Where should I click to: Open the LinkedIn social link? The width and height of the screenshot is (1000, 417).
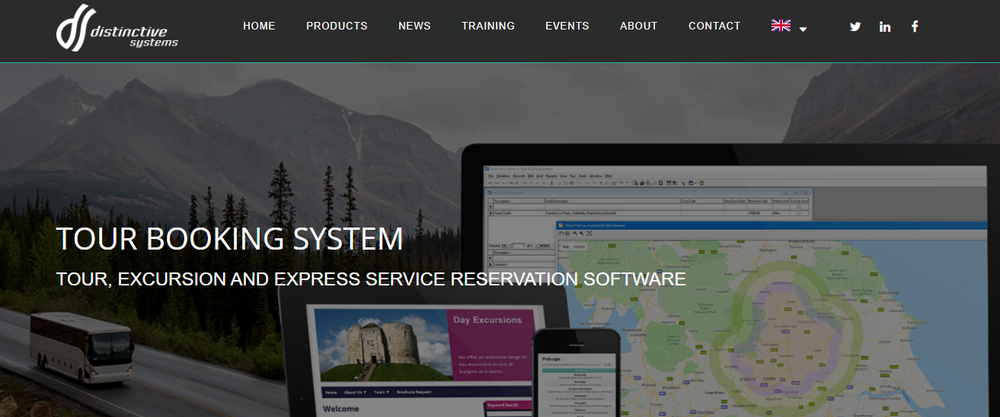(885, 27)
